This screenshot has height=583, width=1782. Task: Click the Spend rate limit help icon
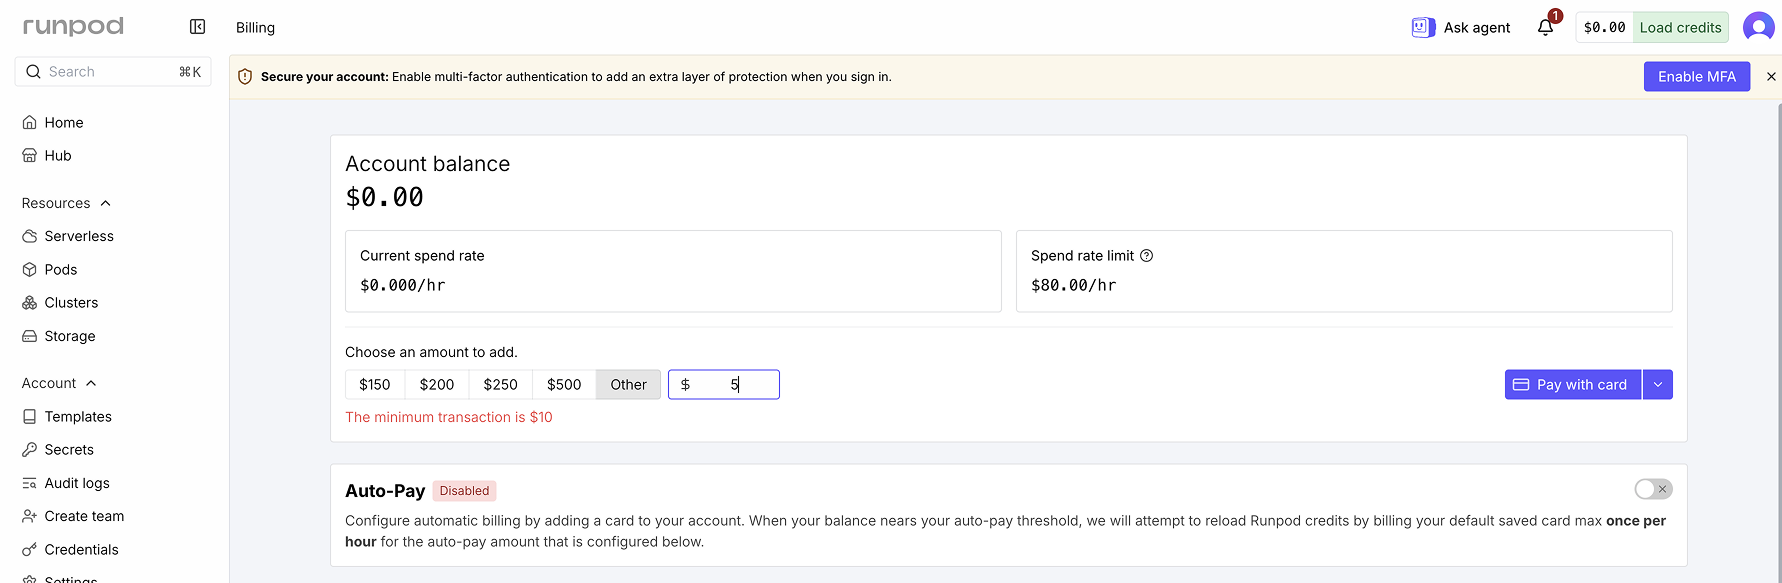click(x=1147, y=256)
